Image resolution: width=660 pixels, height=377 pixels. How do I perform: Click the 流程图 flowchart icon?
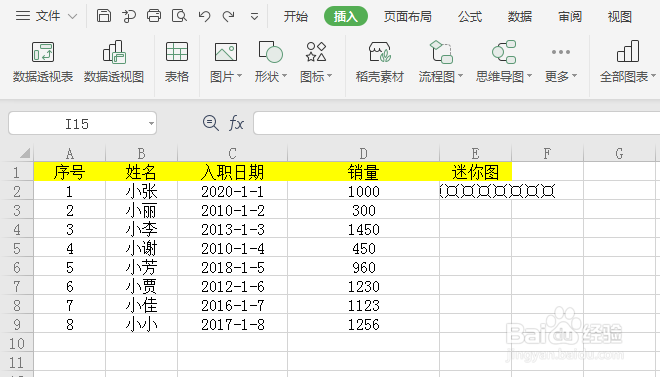pos(441,52)
